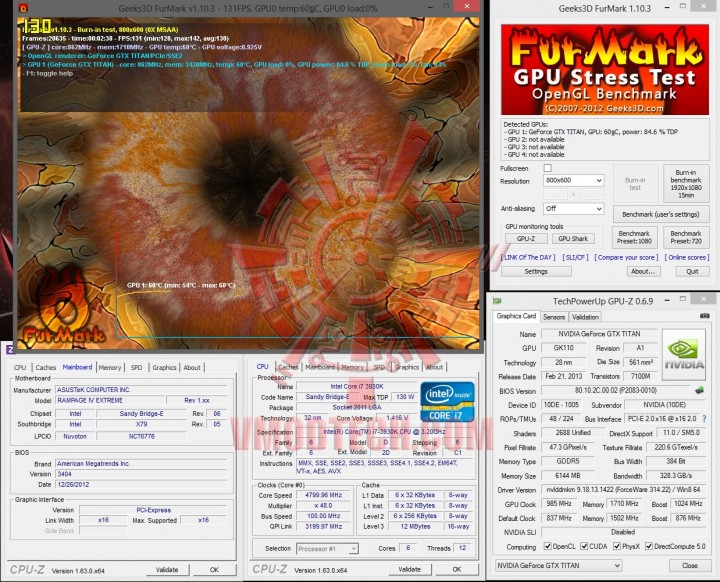Screen dimensions: 720x582
Task: Click the FurMark render window title icon
Action: click(23, 8)
